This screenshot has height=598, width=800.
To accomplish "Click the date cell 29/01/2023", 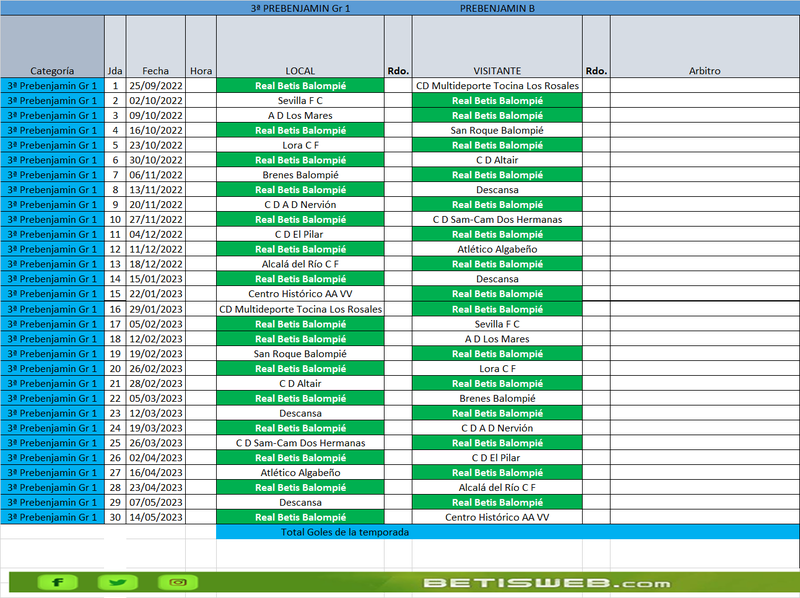I will tap(156, 309).
